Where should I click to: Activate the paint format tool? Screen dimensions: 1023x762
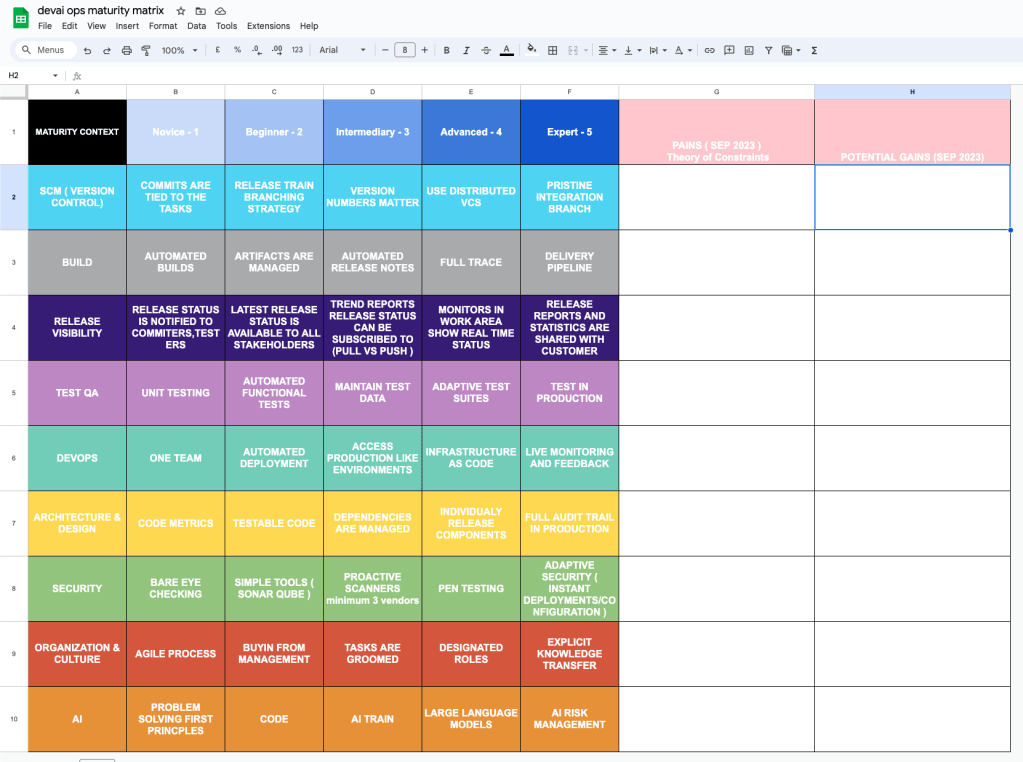146,50
